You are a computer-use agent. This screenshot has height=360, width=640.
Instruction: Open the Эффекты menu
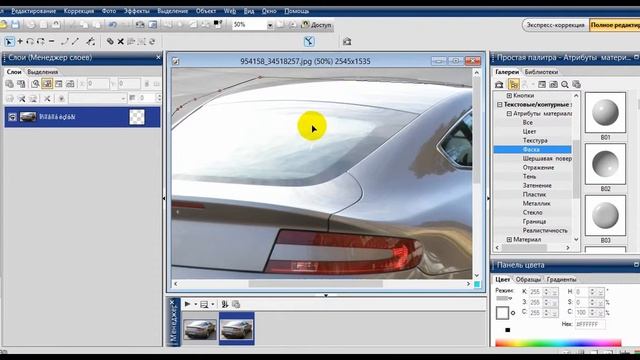click(136, 11)
